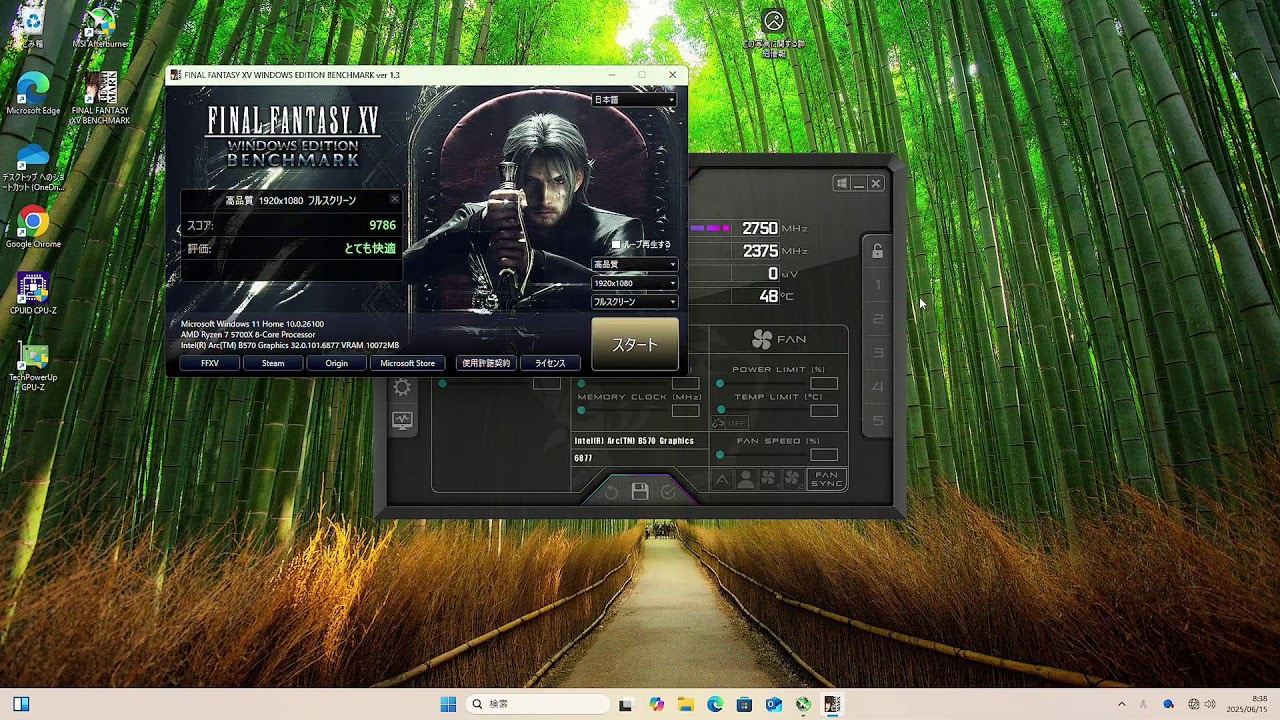
Task: Adjust the Fan Speed slider handle
Action: tap(720, 455)
